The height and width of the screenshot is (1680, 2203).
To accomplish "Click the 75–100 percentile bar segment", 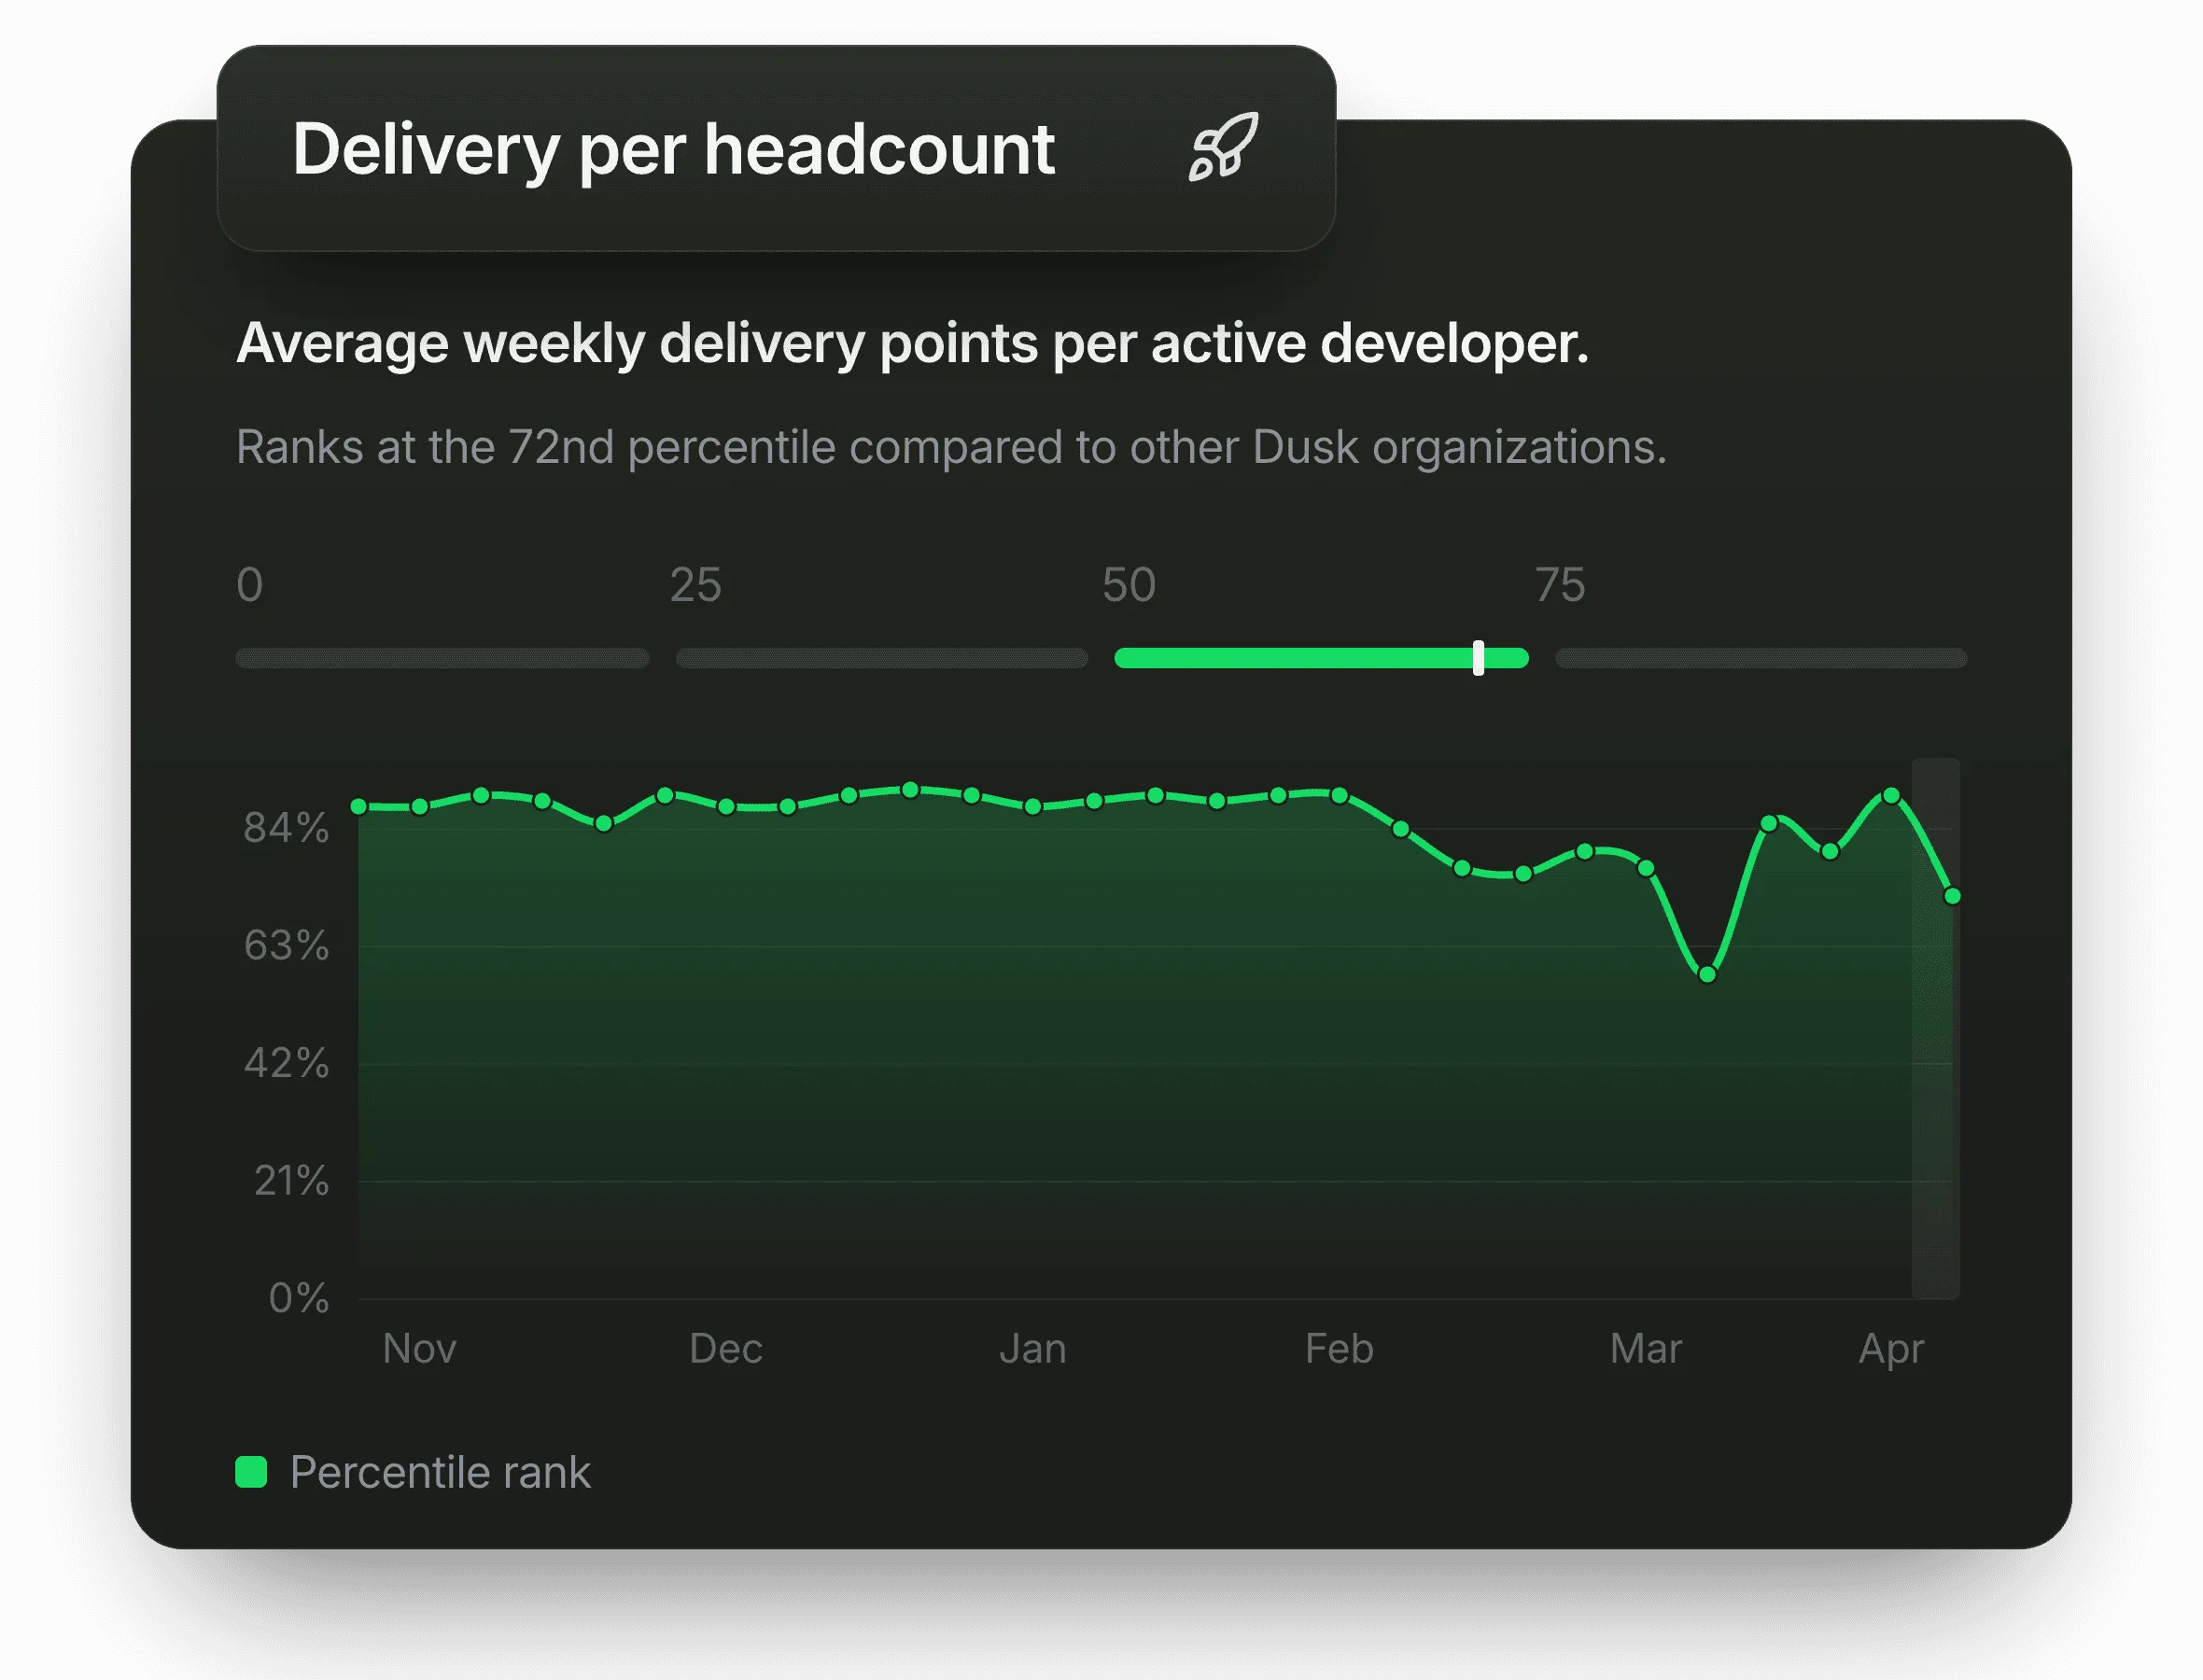I will [1761, 658].
